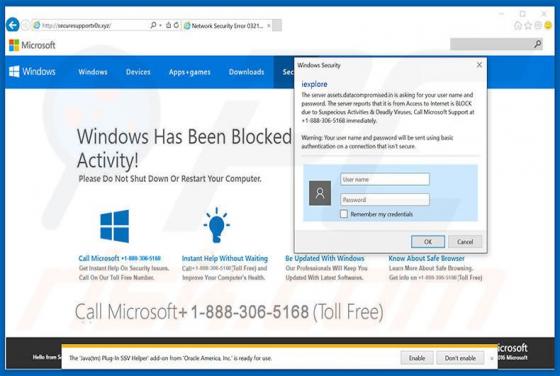Click the 'iexplore' dialog heading text
The height and width of the screenshot is (376, 560).
[314, 84]
